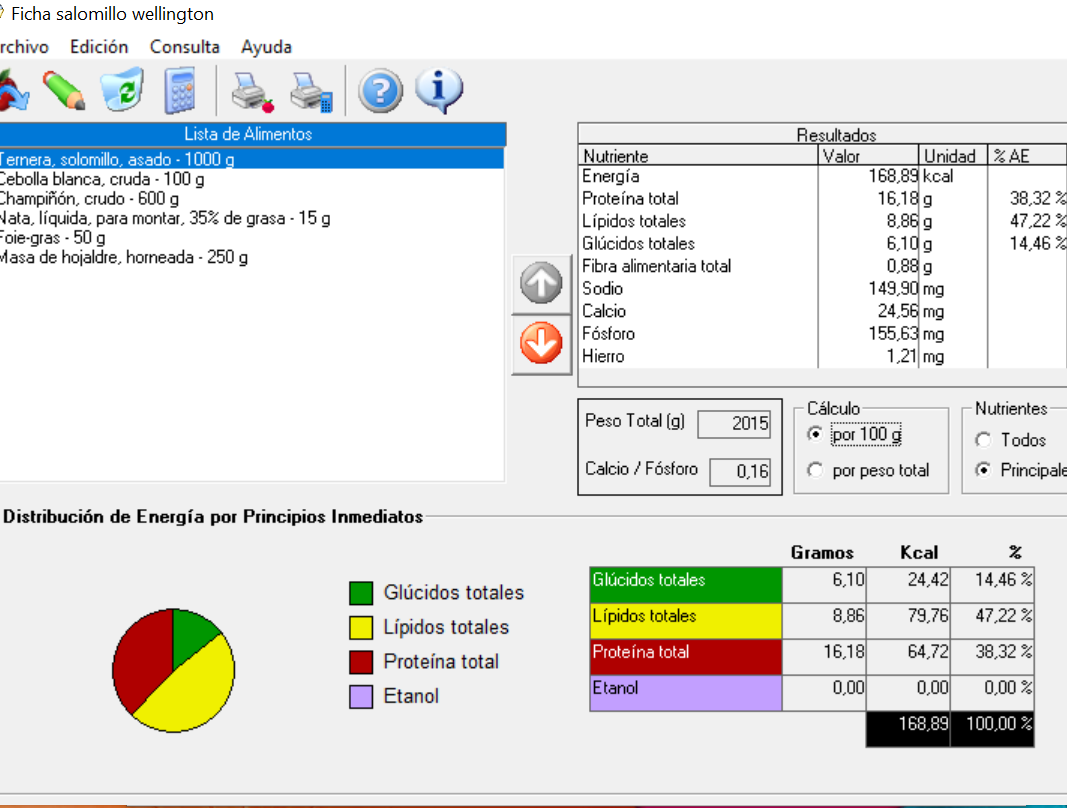The width and height of the screenshot is (1067, 808).
Task: Open help with the question mark icon
Action: click(x=380, y=92)
